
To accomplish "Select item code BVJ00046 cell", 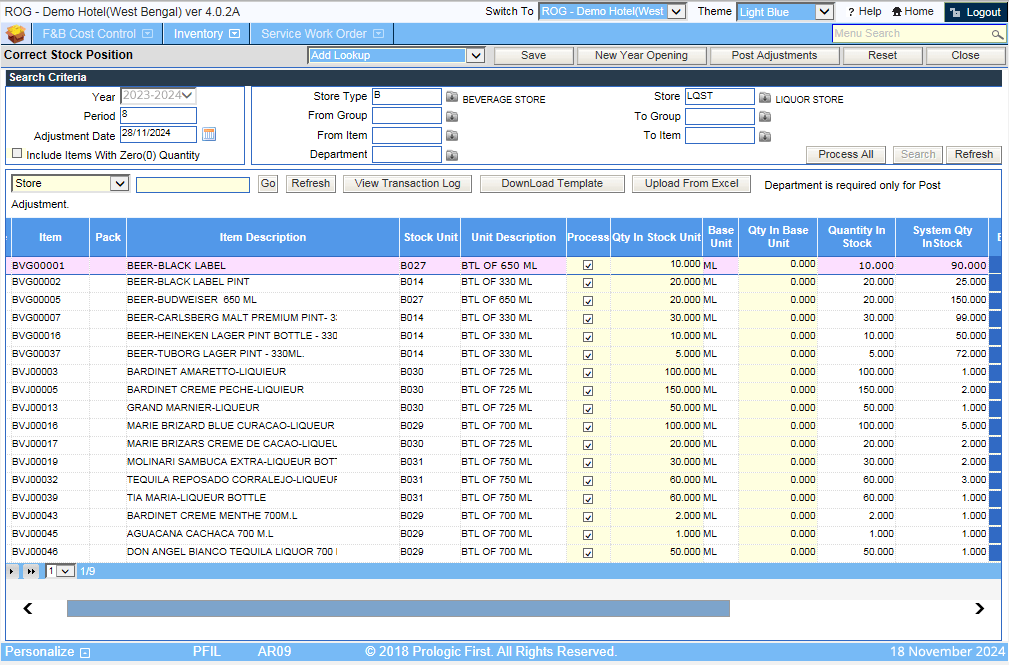I will [49, 552].
